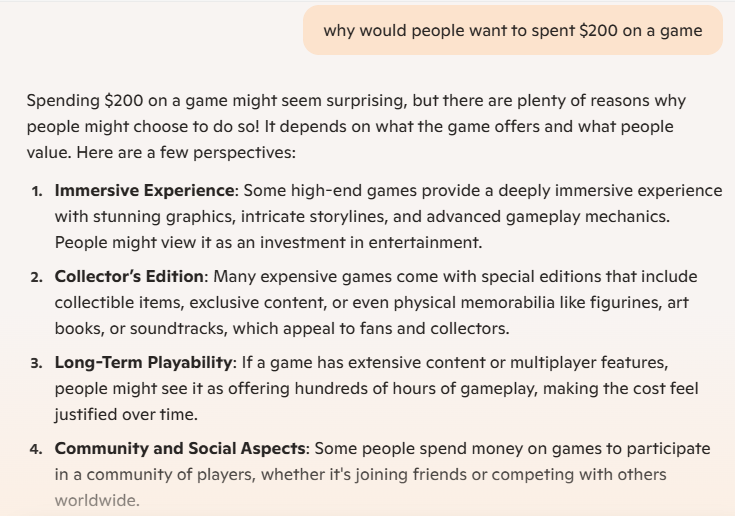Click the user message bubble about $200 game
This screenshot has width=735, height=516.
pos(513,30)
